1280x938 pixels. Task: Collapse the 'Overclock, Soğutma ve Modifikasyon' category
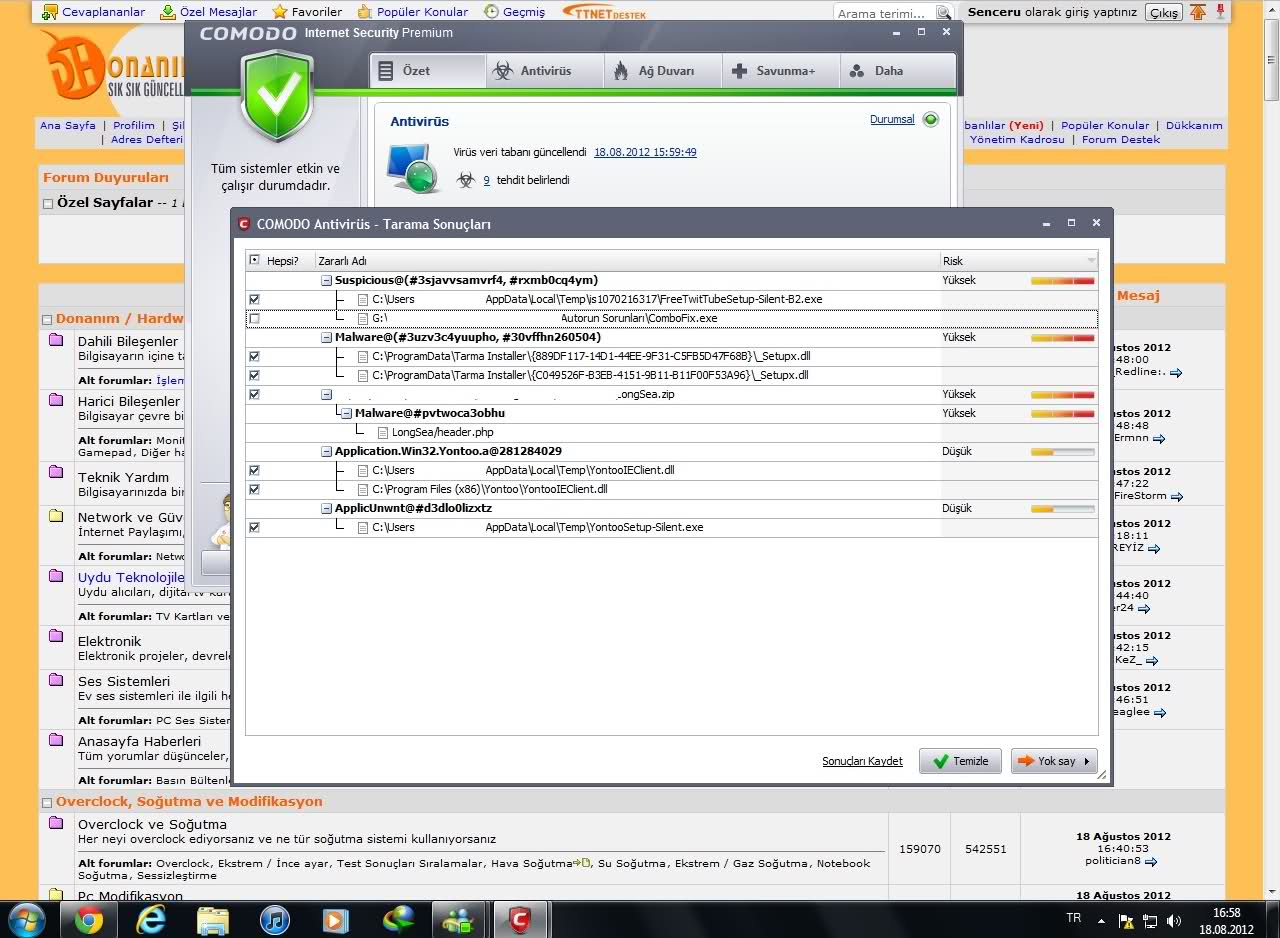(47, 802)
